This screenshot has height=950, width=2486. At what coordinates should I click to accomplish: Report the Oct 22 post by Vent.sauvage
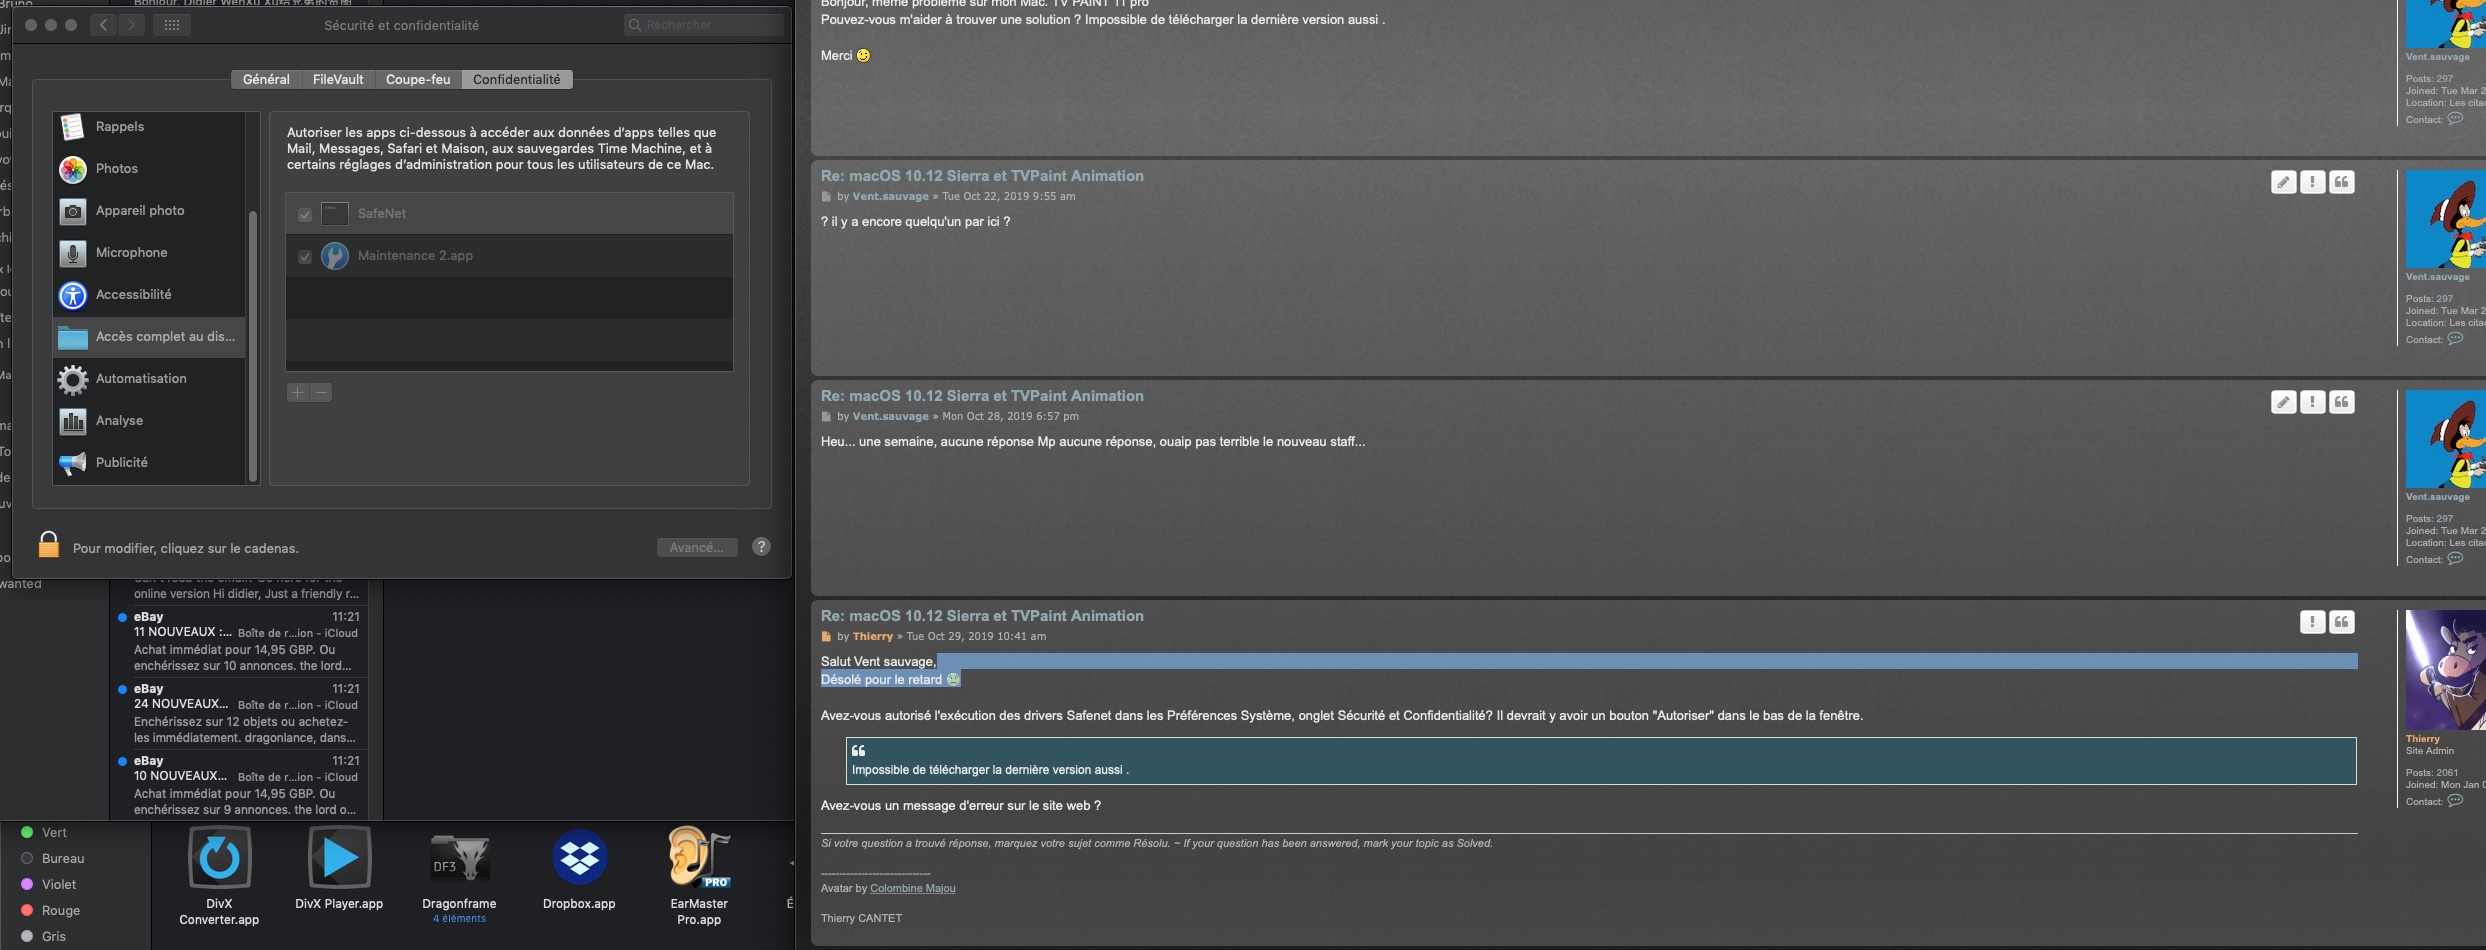click(2312, 182)
